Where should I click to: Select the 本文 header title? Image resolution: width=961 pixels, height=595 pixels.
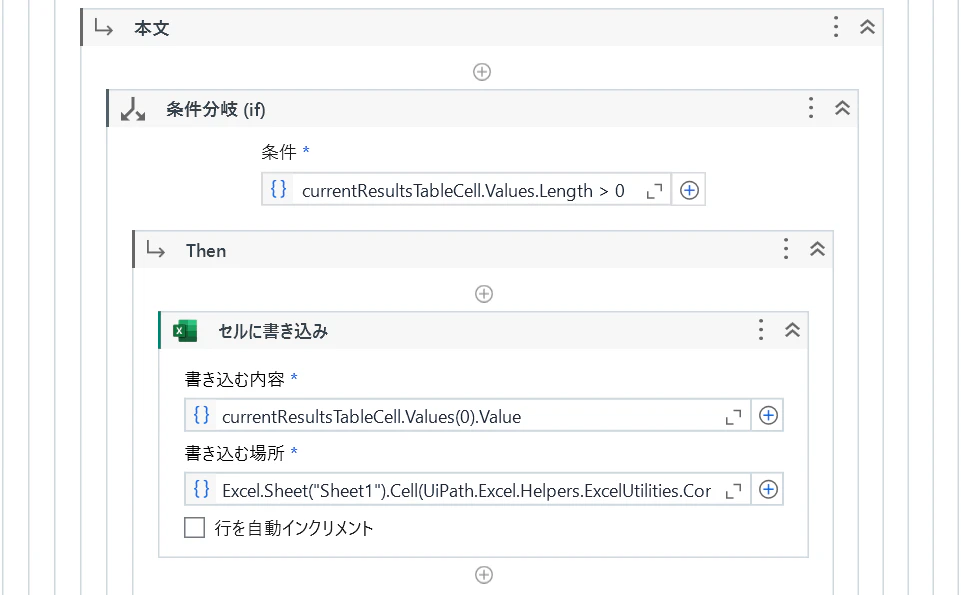pos(151,28)
